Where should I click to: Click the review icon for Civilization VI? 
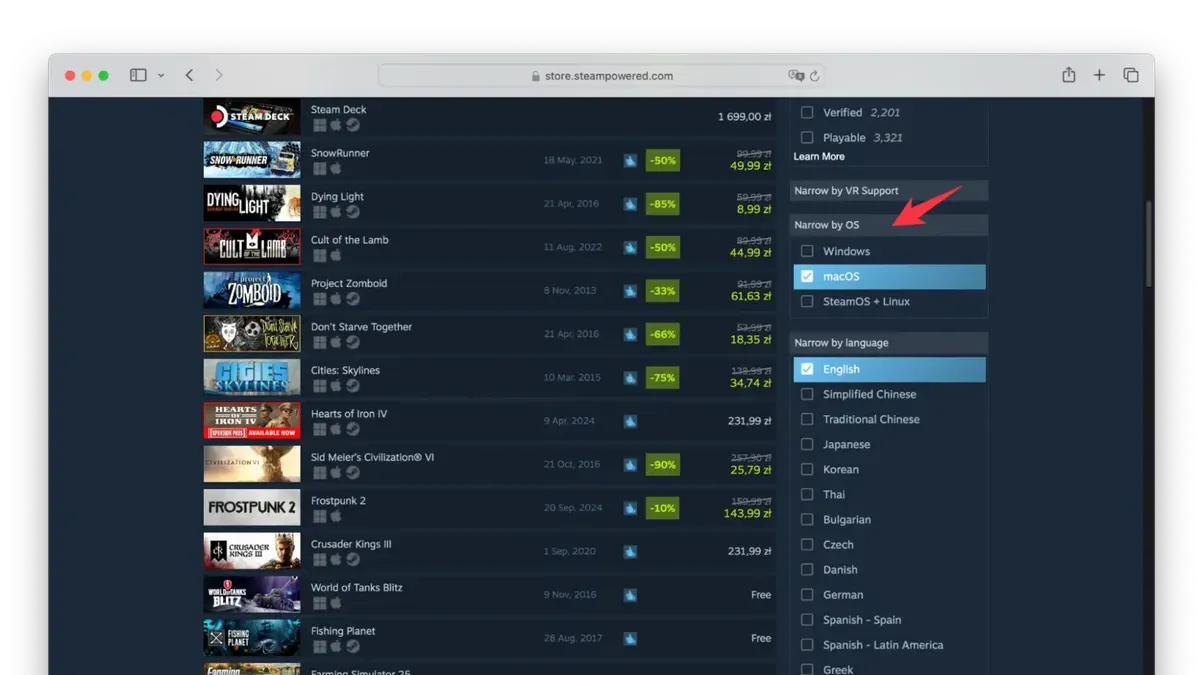point(630,465)
